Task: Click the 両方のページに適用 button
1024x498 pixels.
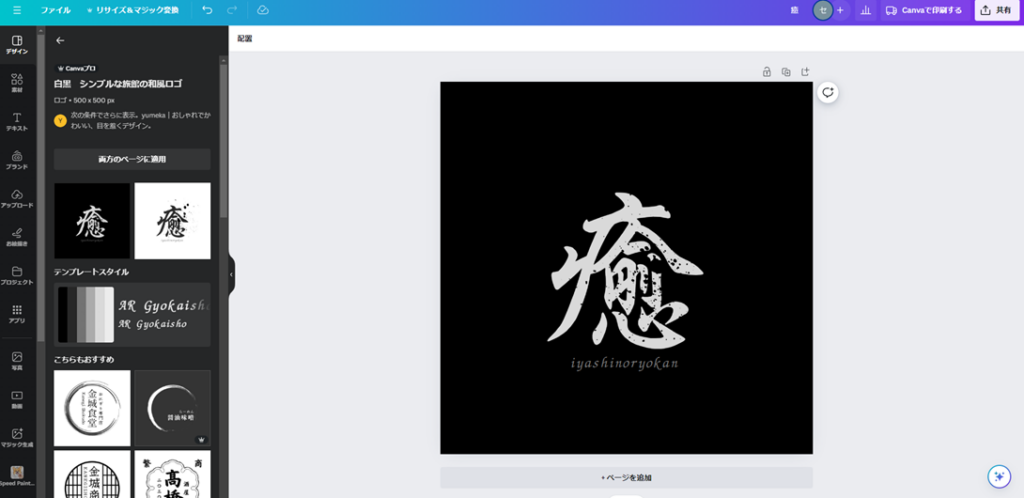Action: (x=132, y=159)
